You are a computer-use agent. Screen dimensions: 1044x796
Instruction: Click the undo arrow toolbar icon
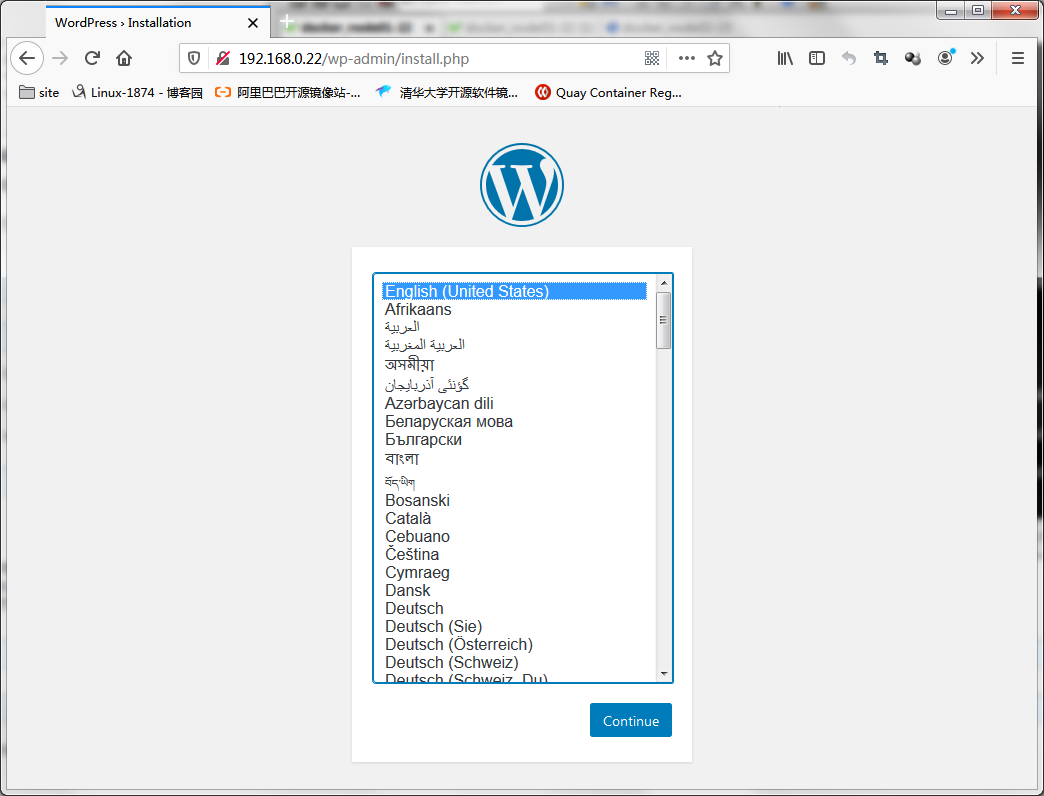tap(849, 59)
